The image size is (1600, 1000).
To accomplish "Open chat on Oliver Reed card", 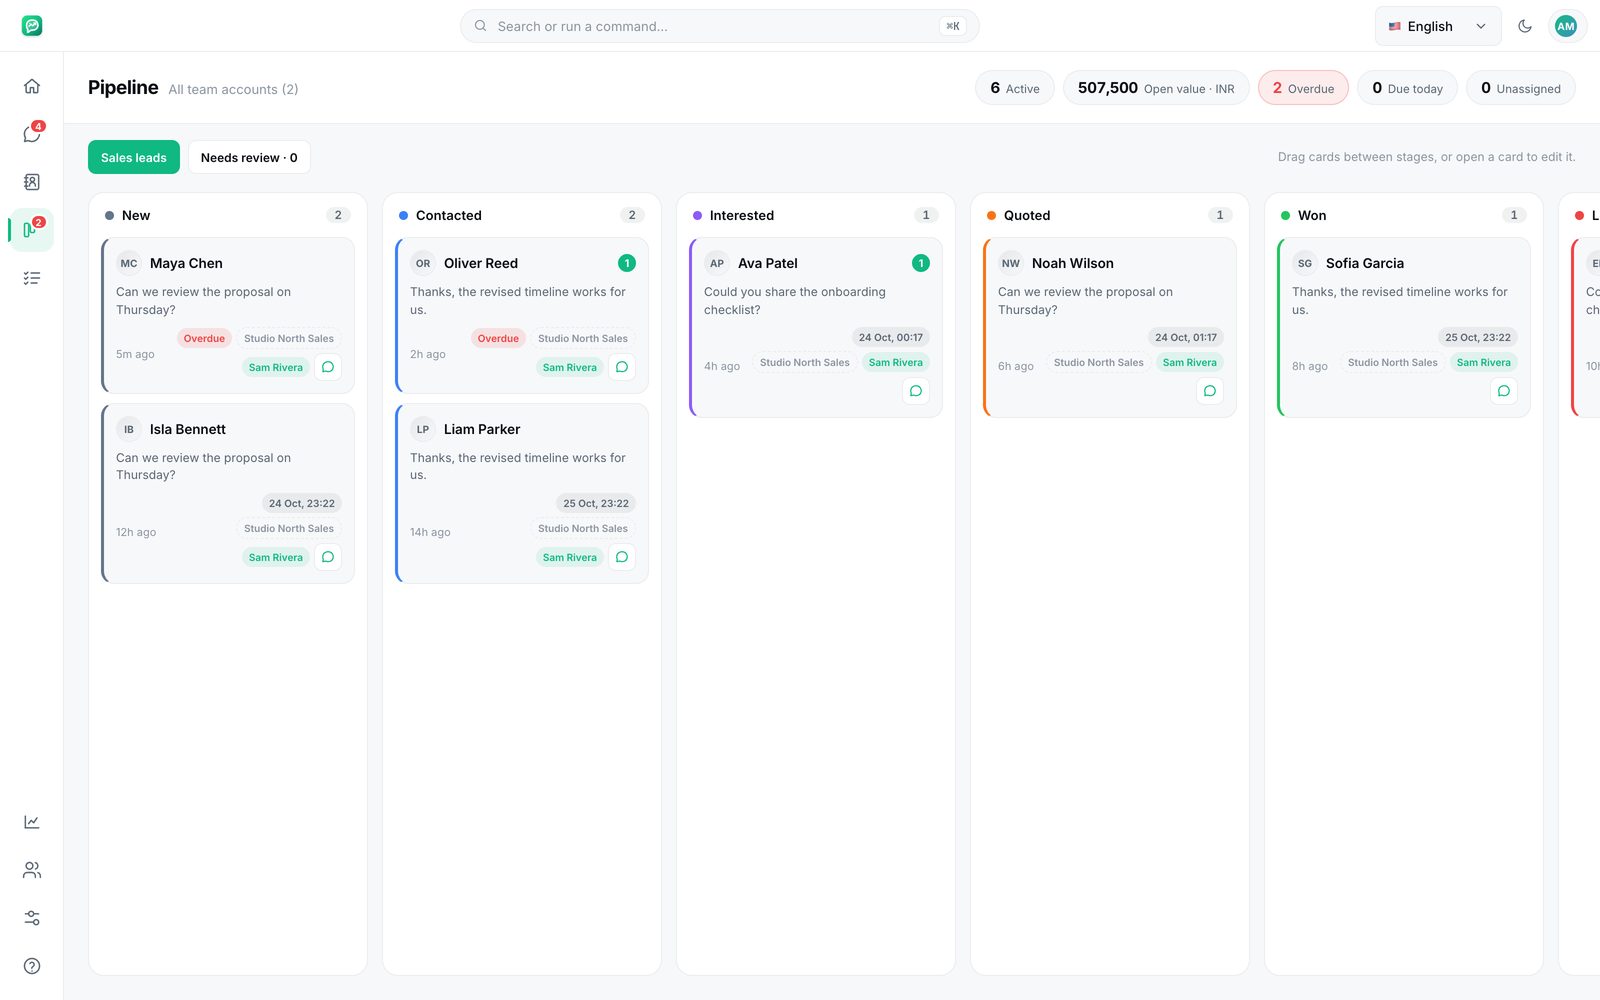I will point(622,367).
